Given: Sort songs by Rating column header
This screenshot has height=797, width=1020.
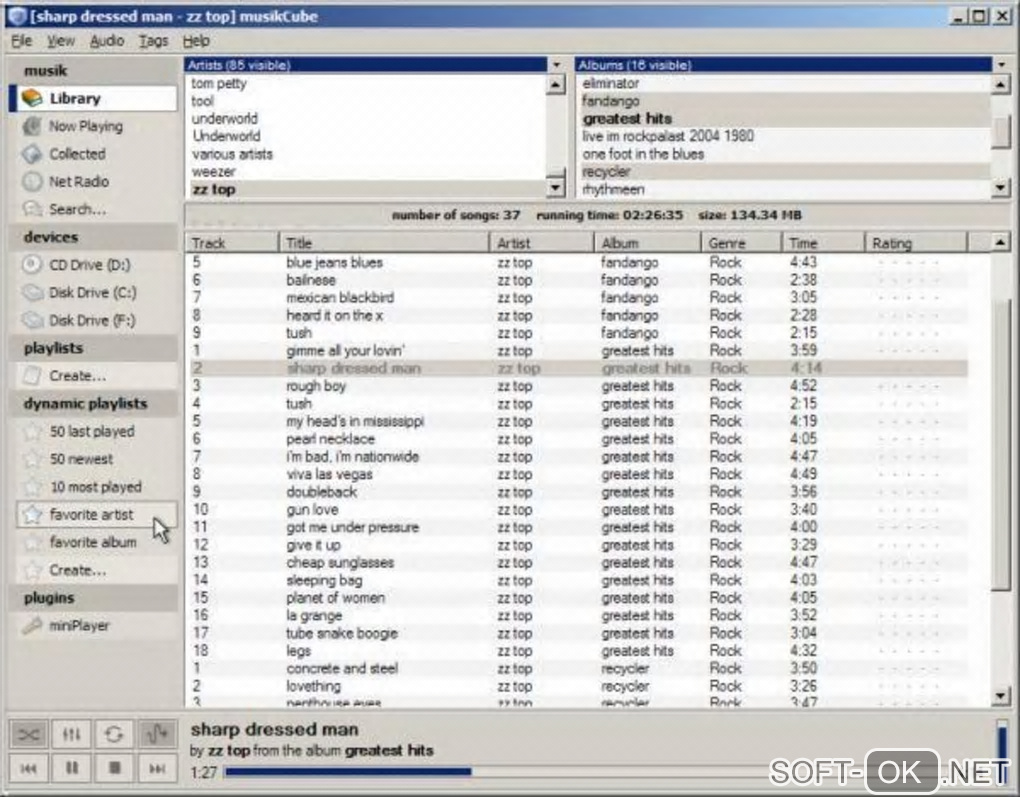Looking at the screenshot, I should click(916, 243).
